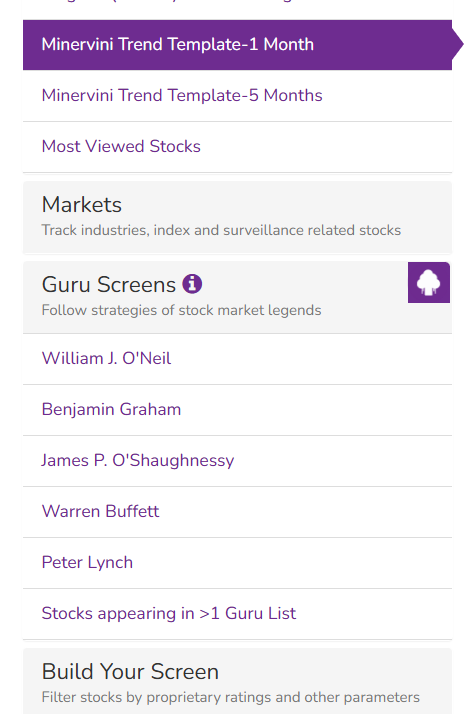This screenshot has height=714, width=472.
Task: Open the Most Viewed Stocks list
Action: [237, 147]
